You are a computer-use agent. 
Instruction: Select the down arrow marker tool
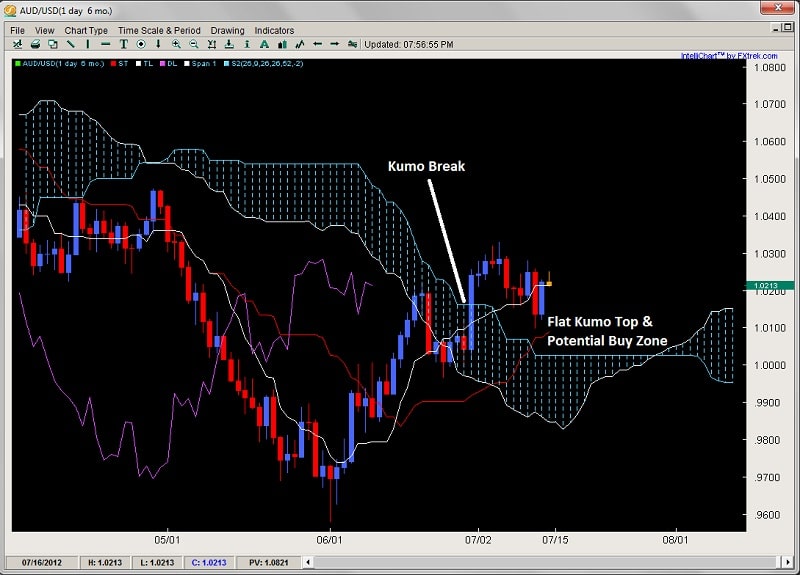(158, 44)
